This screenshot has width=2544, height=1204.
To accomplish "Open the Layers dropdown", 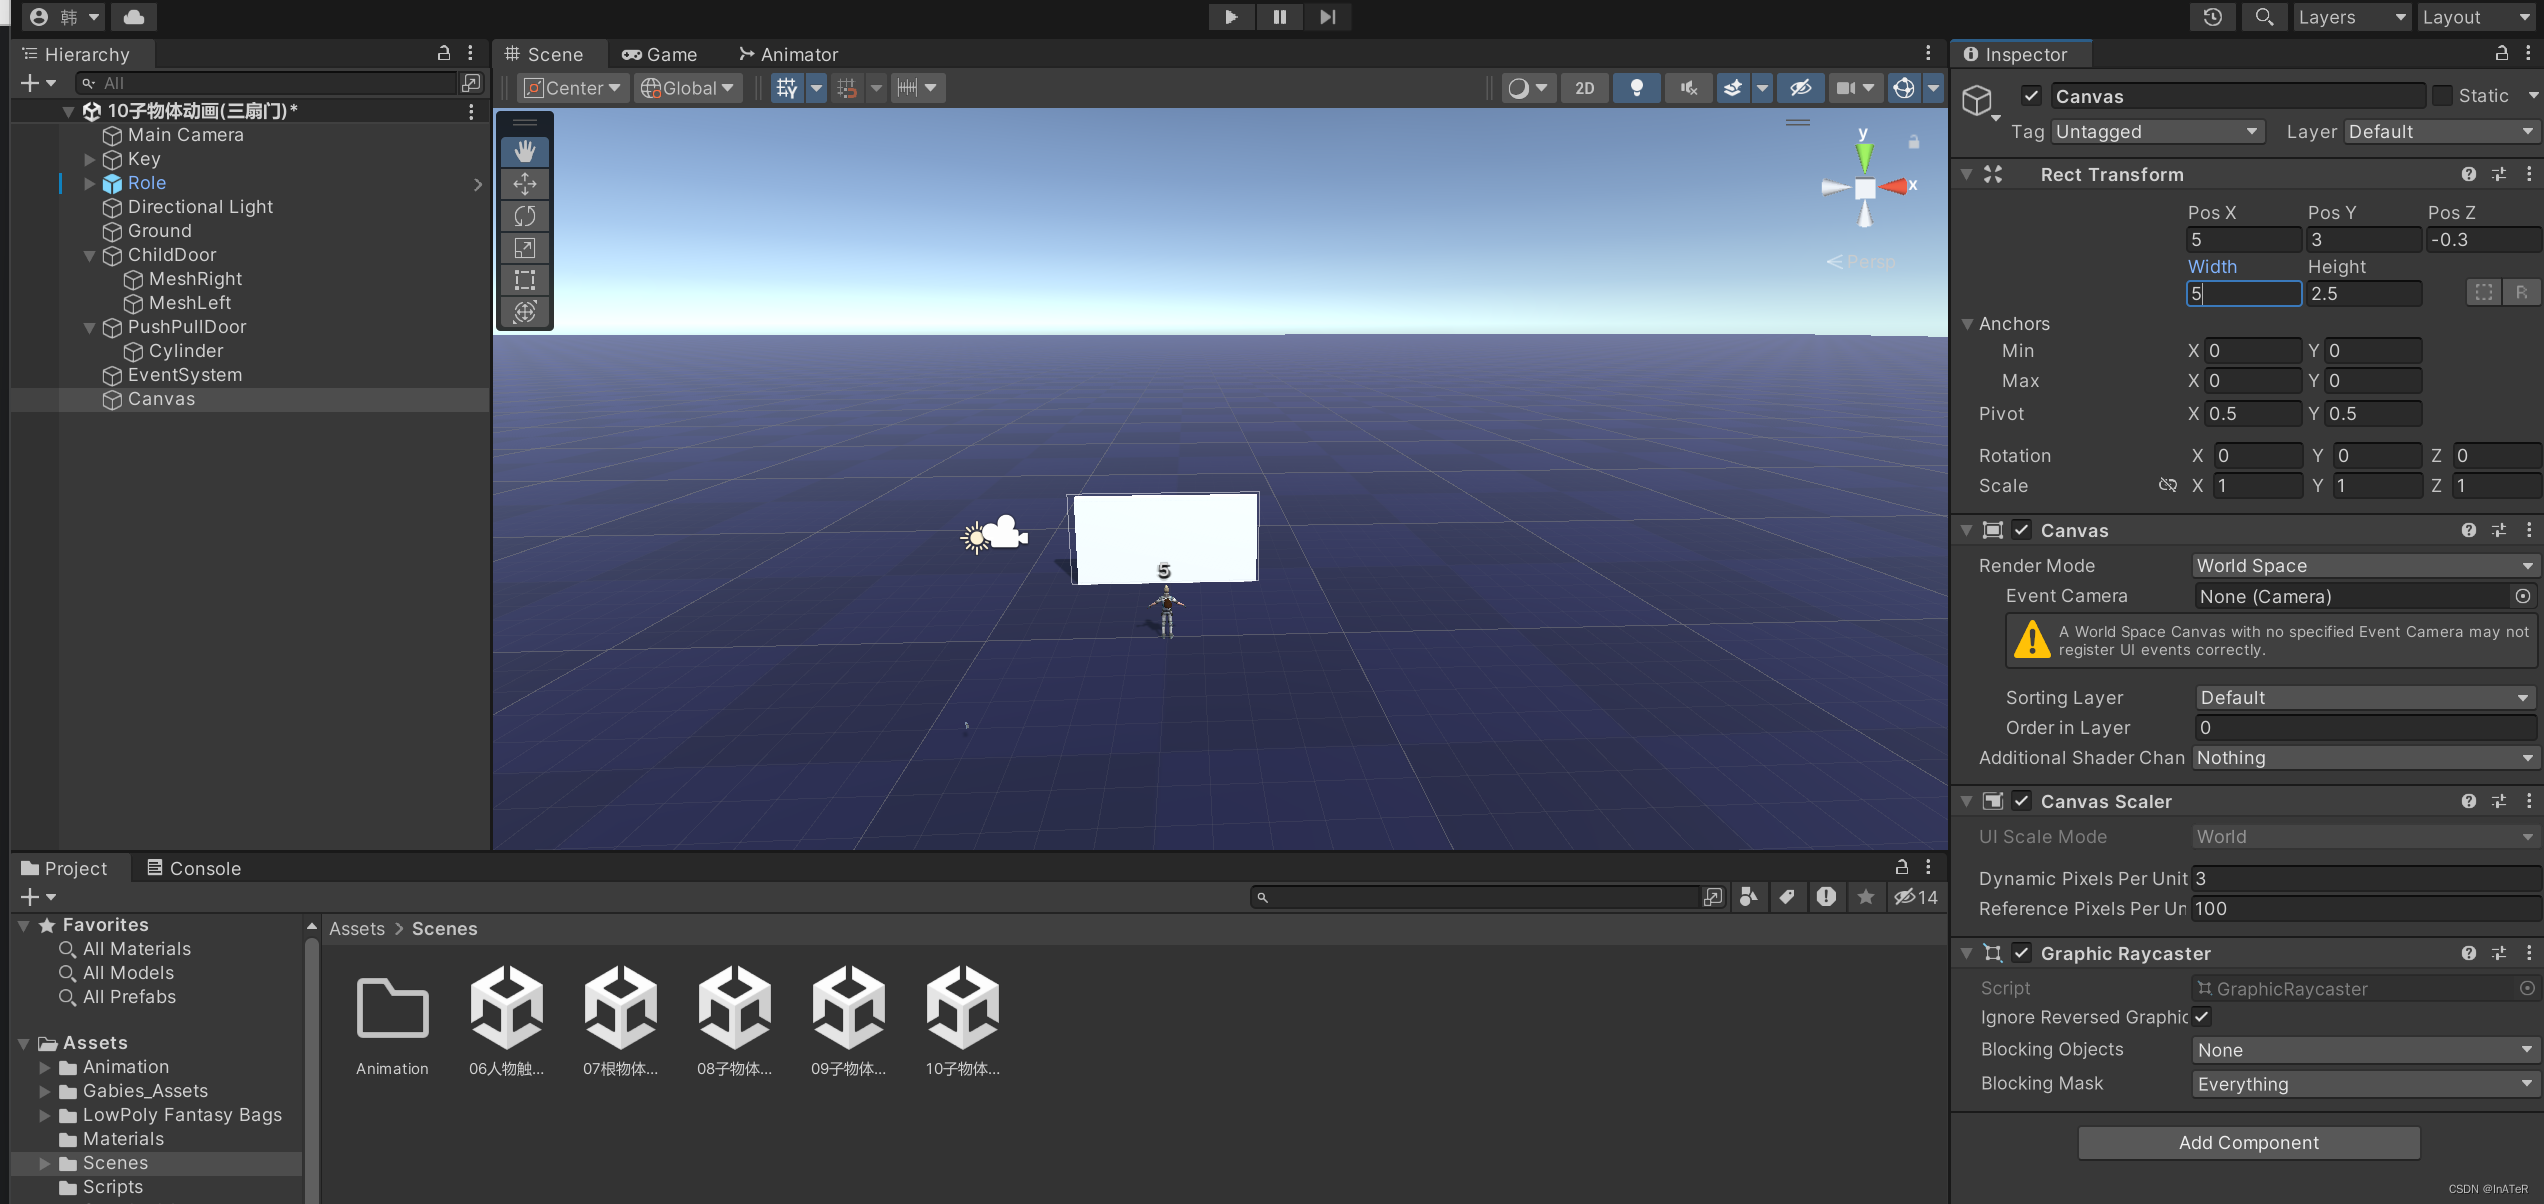I will tap(2350, 17).
